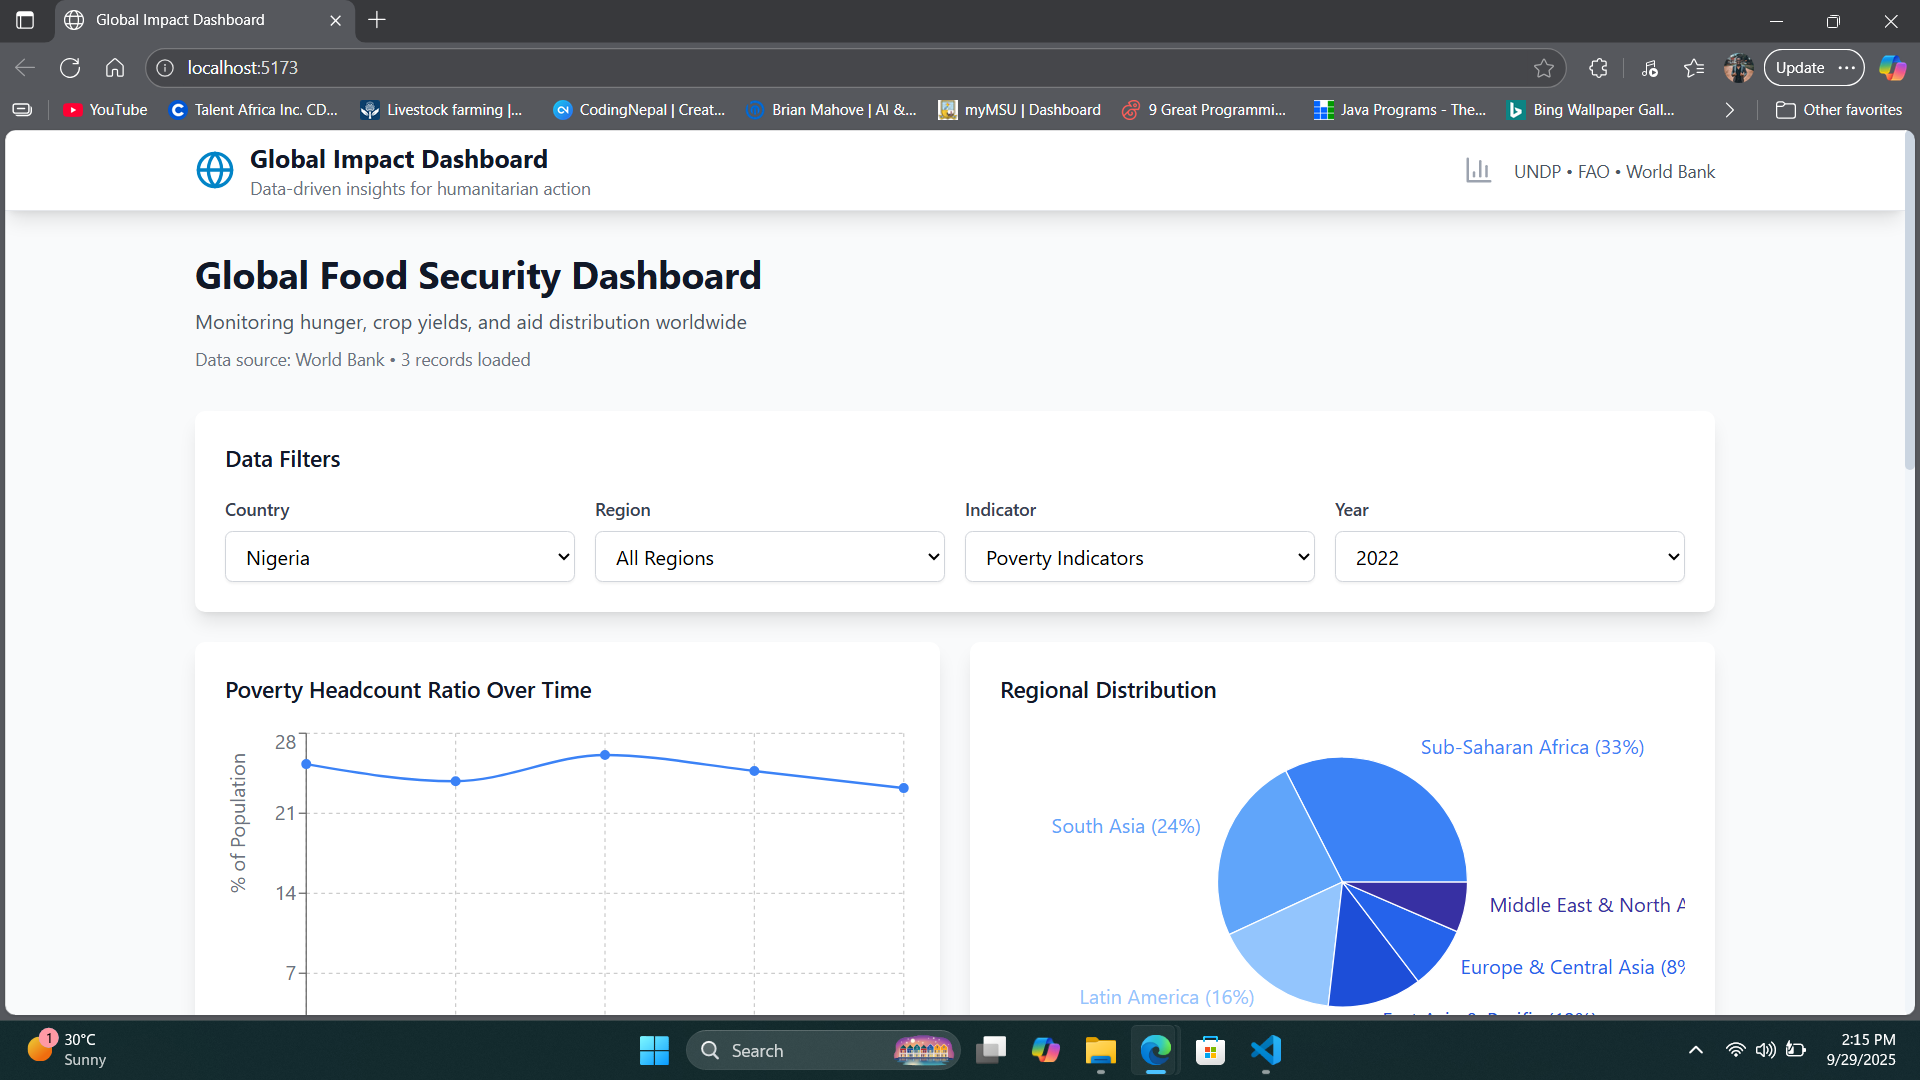Open Visual Studio Code from the taskbar
Viewport: 1920px width, 1080px height.
pos(1266,1050)
